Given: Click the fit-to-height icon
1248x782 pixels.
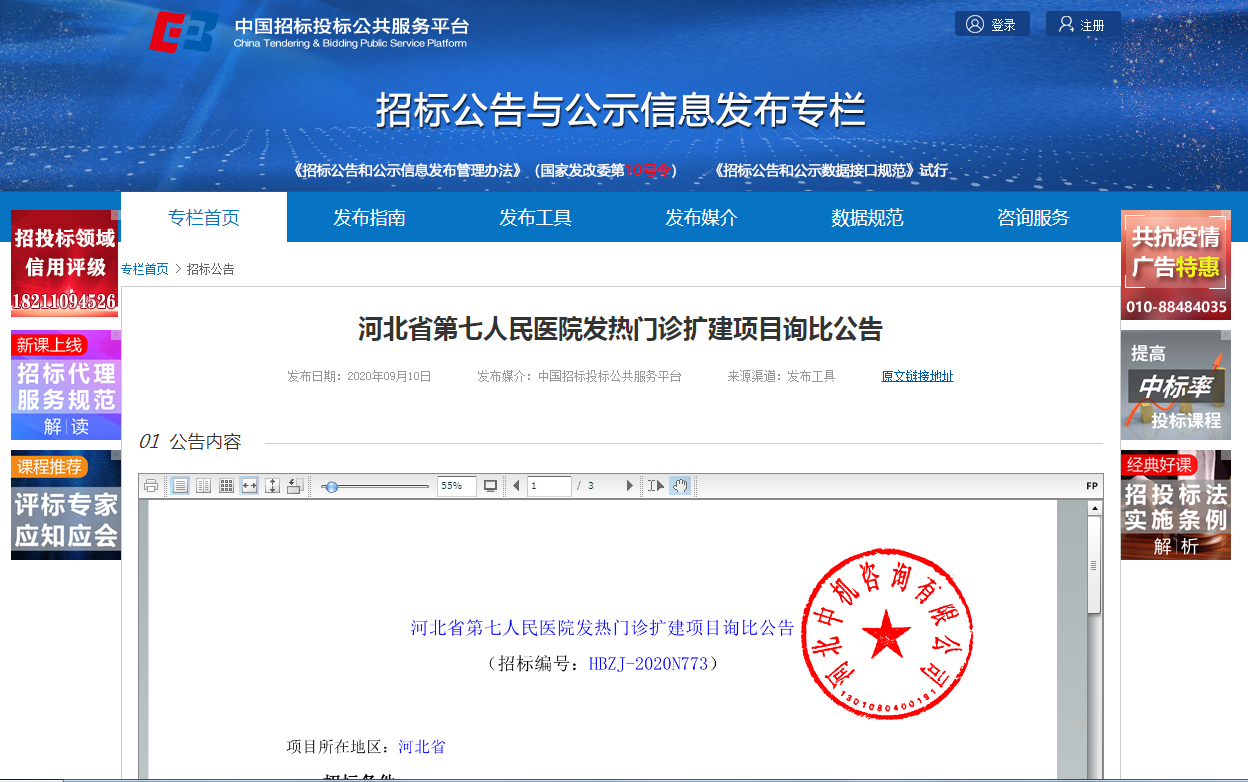Looking at the screenshot, I should [272, 486].
